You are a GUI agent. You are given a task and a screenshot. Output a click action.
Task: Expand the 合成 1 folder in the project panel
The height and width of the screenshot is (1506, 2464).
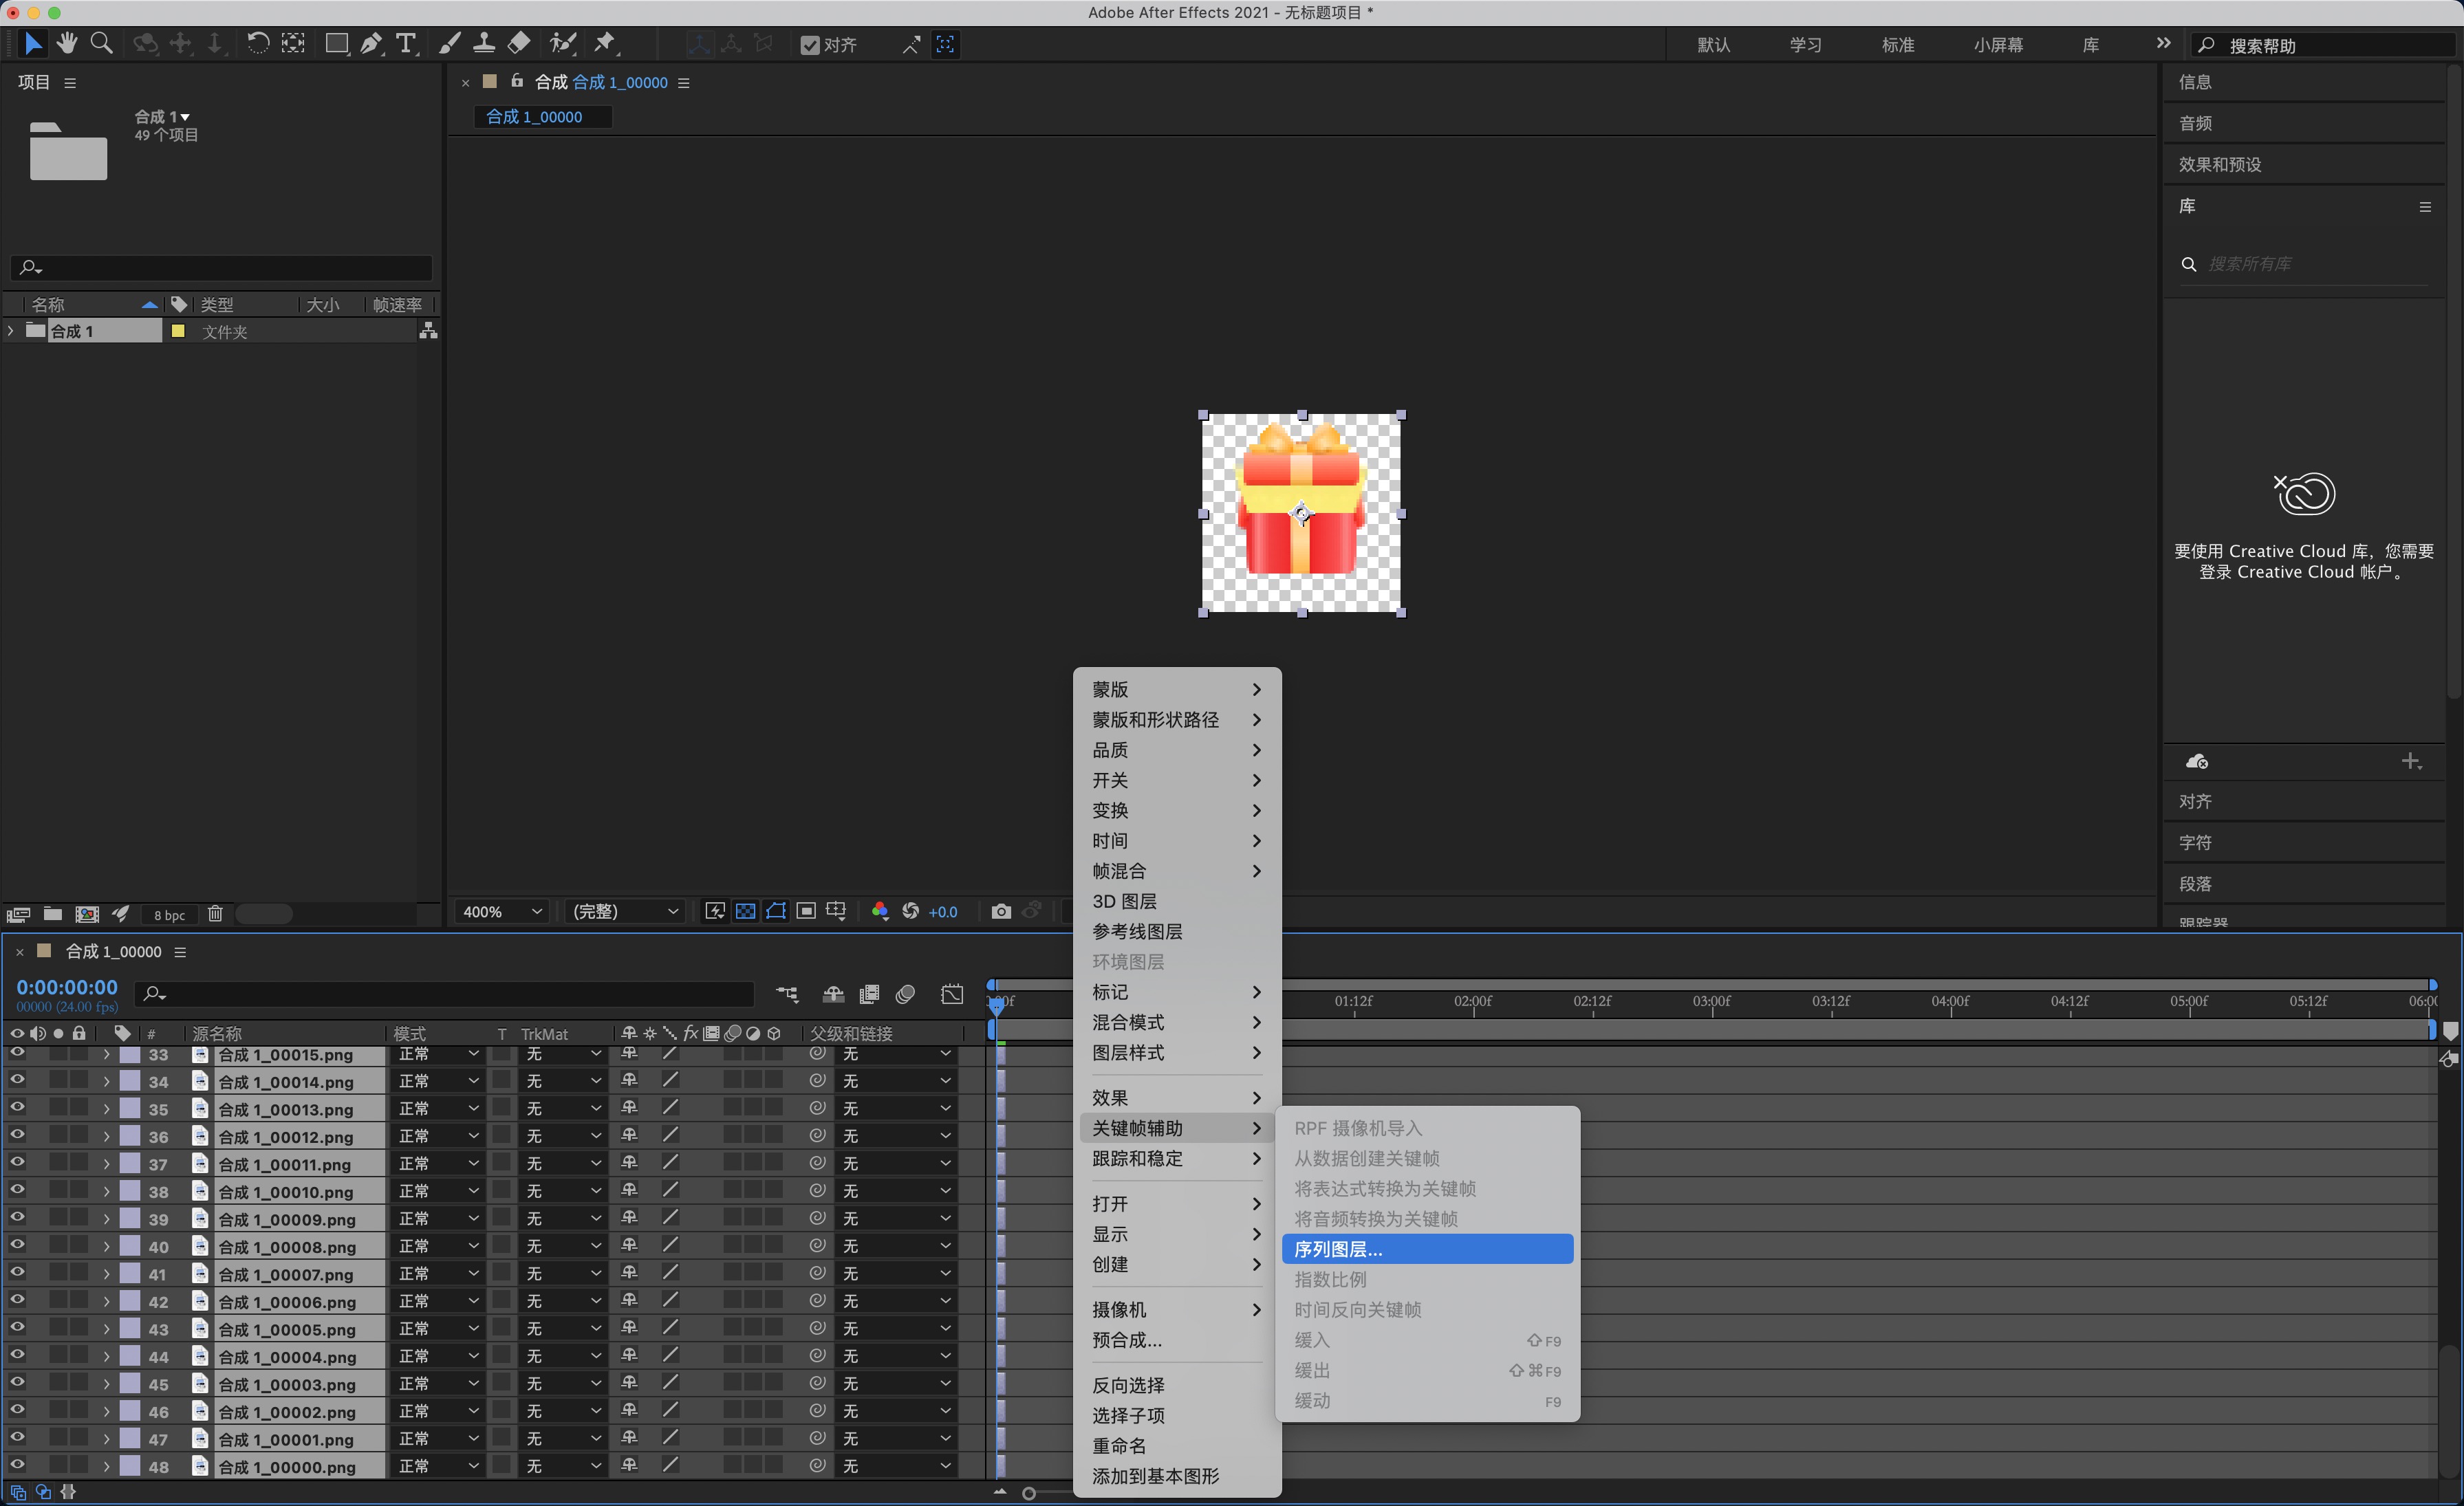[11, 331]
